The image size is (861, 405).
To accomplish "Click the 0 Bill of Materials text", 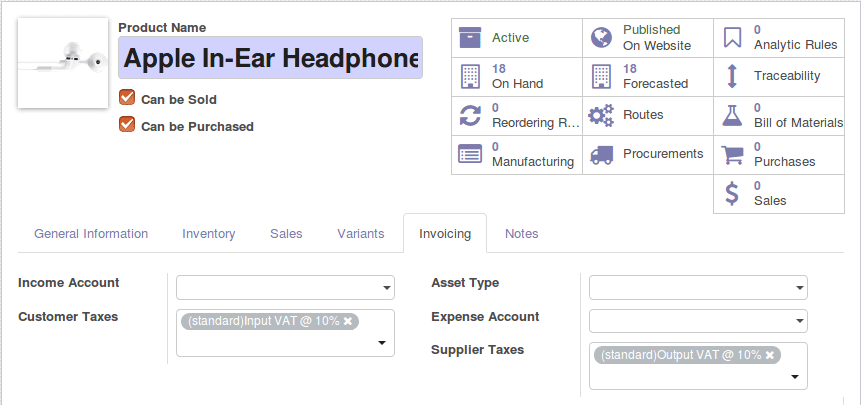I will click(798, 115).
